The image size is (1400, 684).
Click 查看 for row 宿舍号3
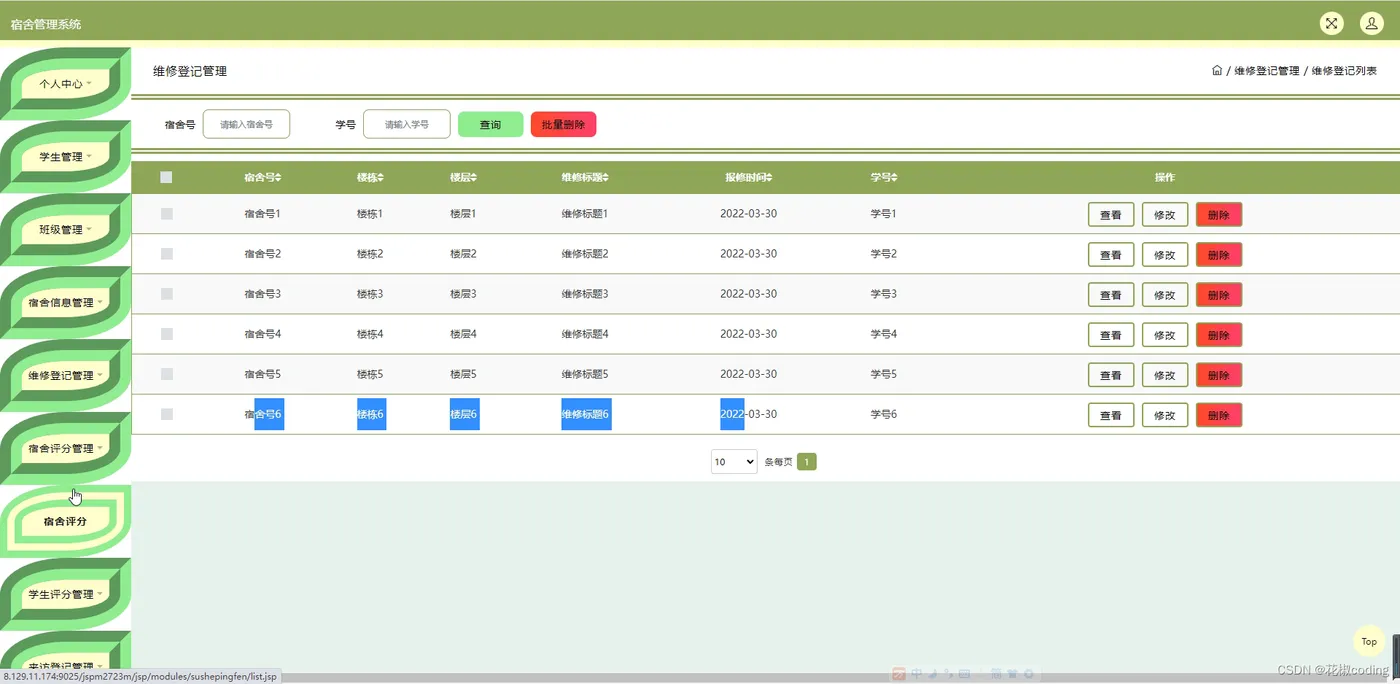click(1111, 295)
